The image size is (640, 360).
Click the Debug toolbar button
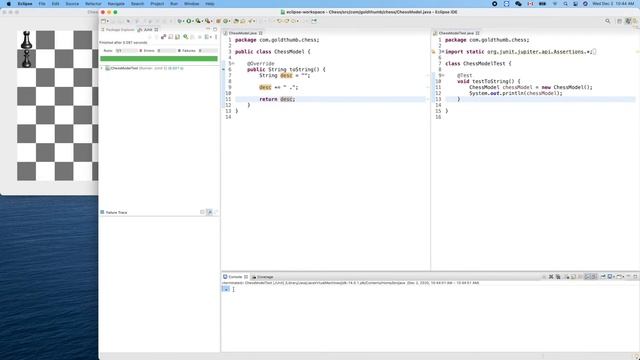point(180,21)
